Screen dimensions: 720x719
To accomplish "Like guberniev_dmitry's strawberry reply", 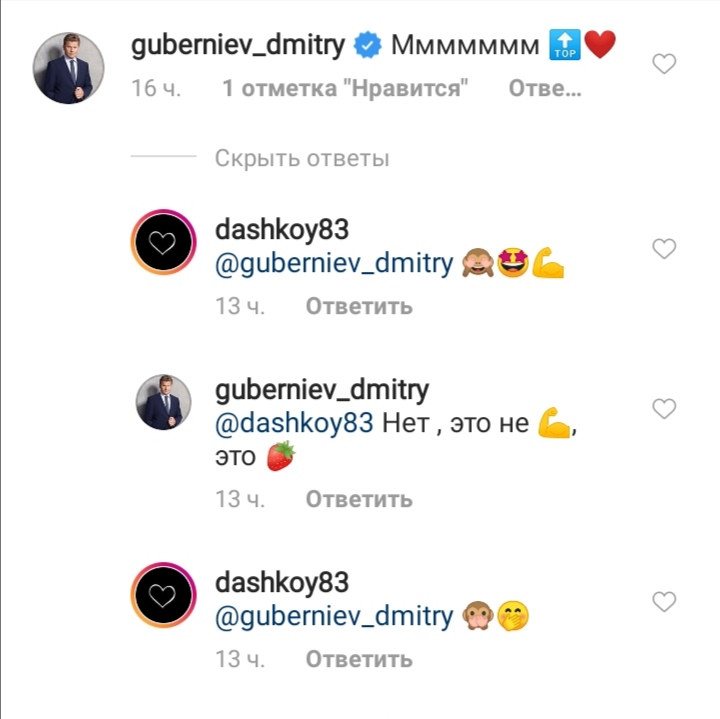I will tap(664, 409).
